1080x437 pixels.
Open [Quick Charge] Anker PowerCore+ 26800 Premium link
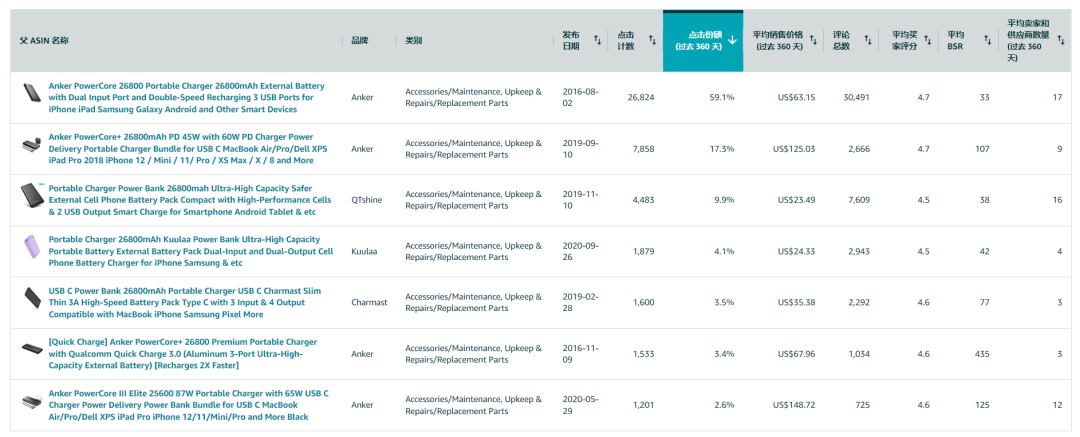(183, 354)
